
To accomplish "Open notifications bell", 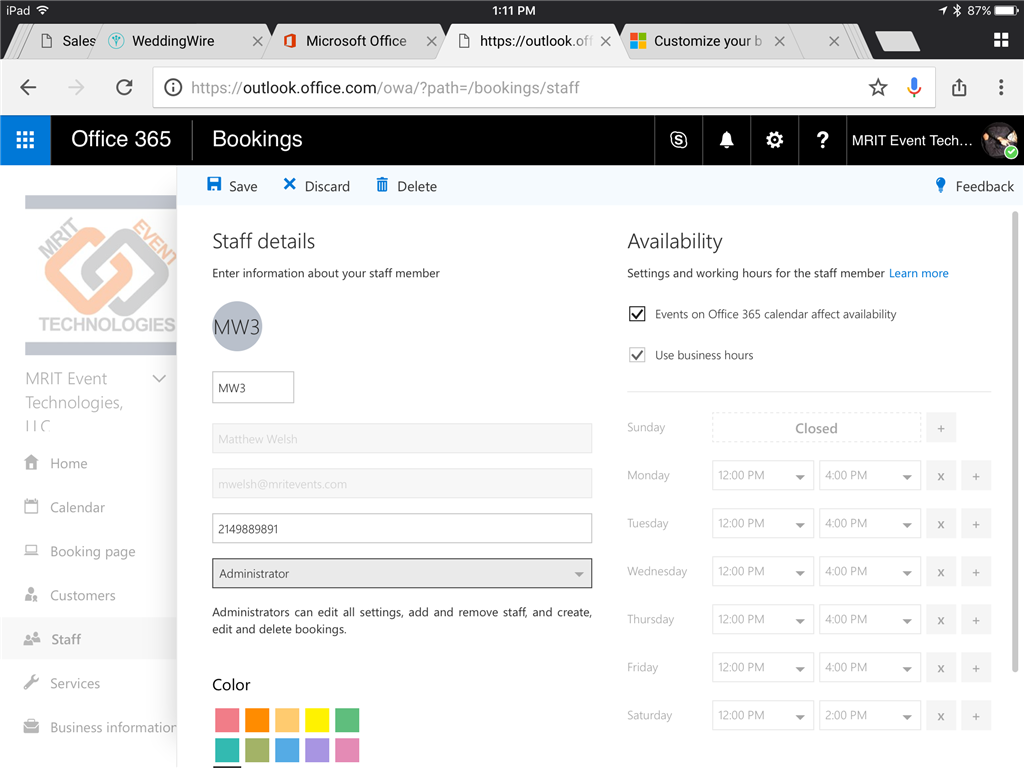I will coord(726,140).
